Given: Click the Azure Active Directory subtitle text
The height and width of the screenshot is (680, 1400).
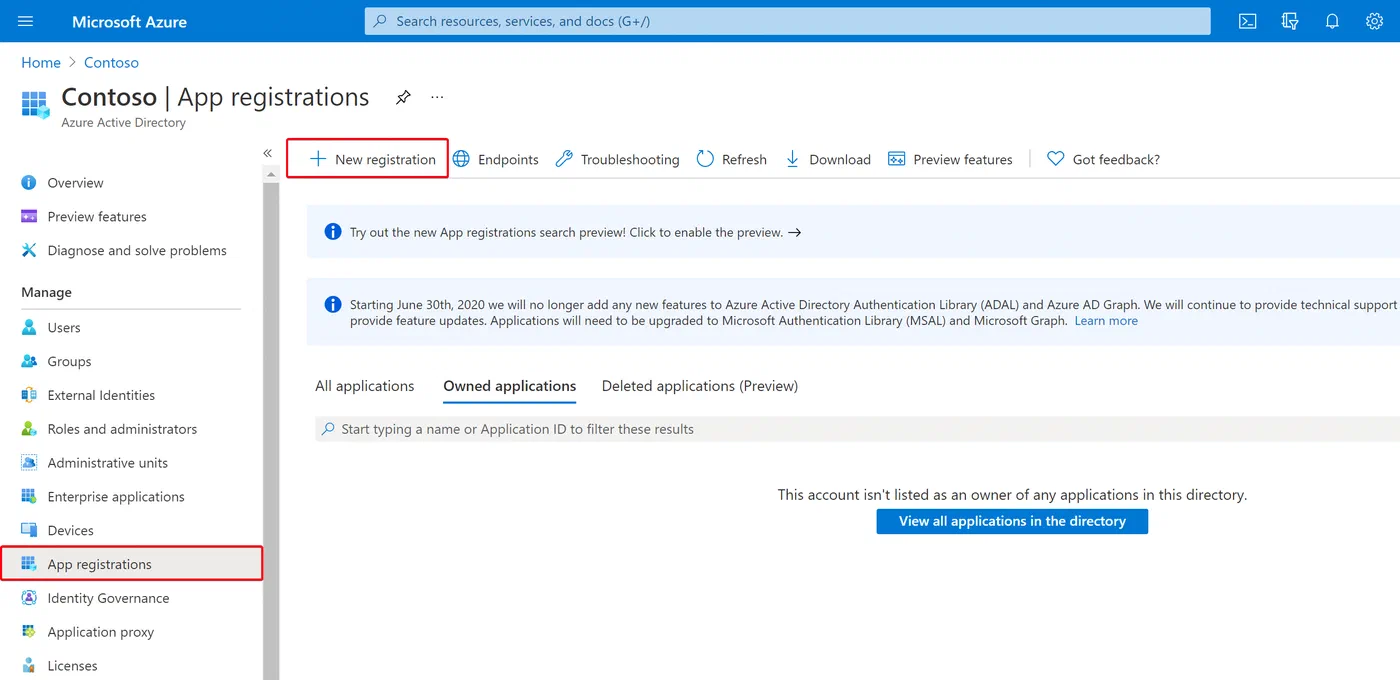Looking at the screenshot, I should [x=123, y=123].
